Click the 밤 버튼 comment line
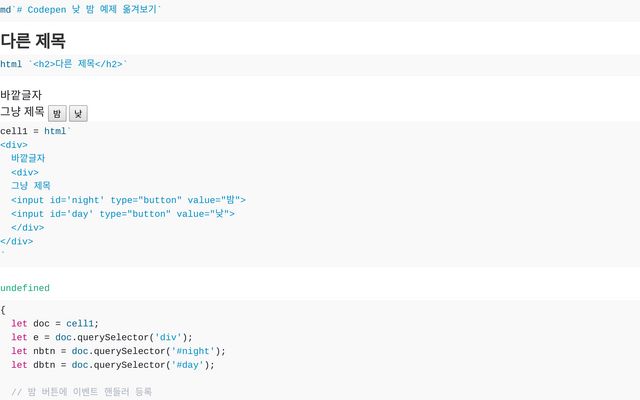The height and width of the screenshot is (400, 640). pos(81,392)
